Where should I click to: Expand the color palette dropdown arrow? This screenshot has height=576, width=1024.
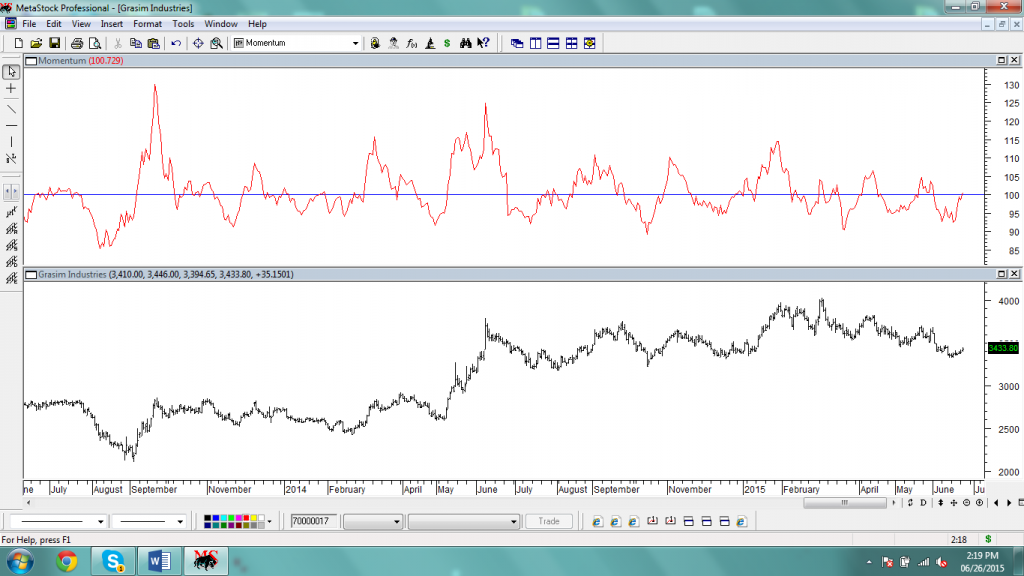(270, 522)
